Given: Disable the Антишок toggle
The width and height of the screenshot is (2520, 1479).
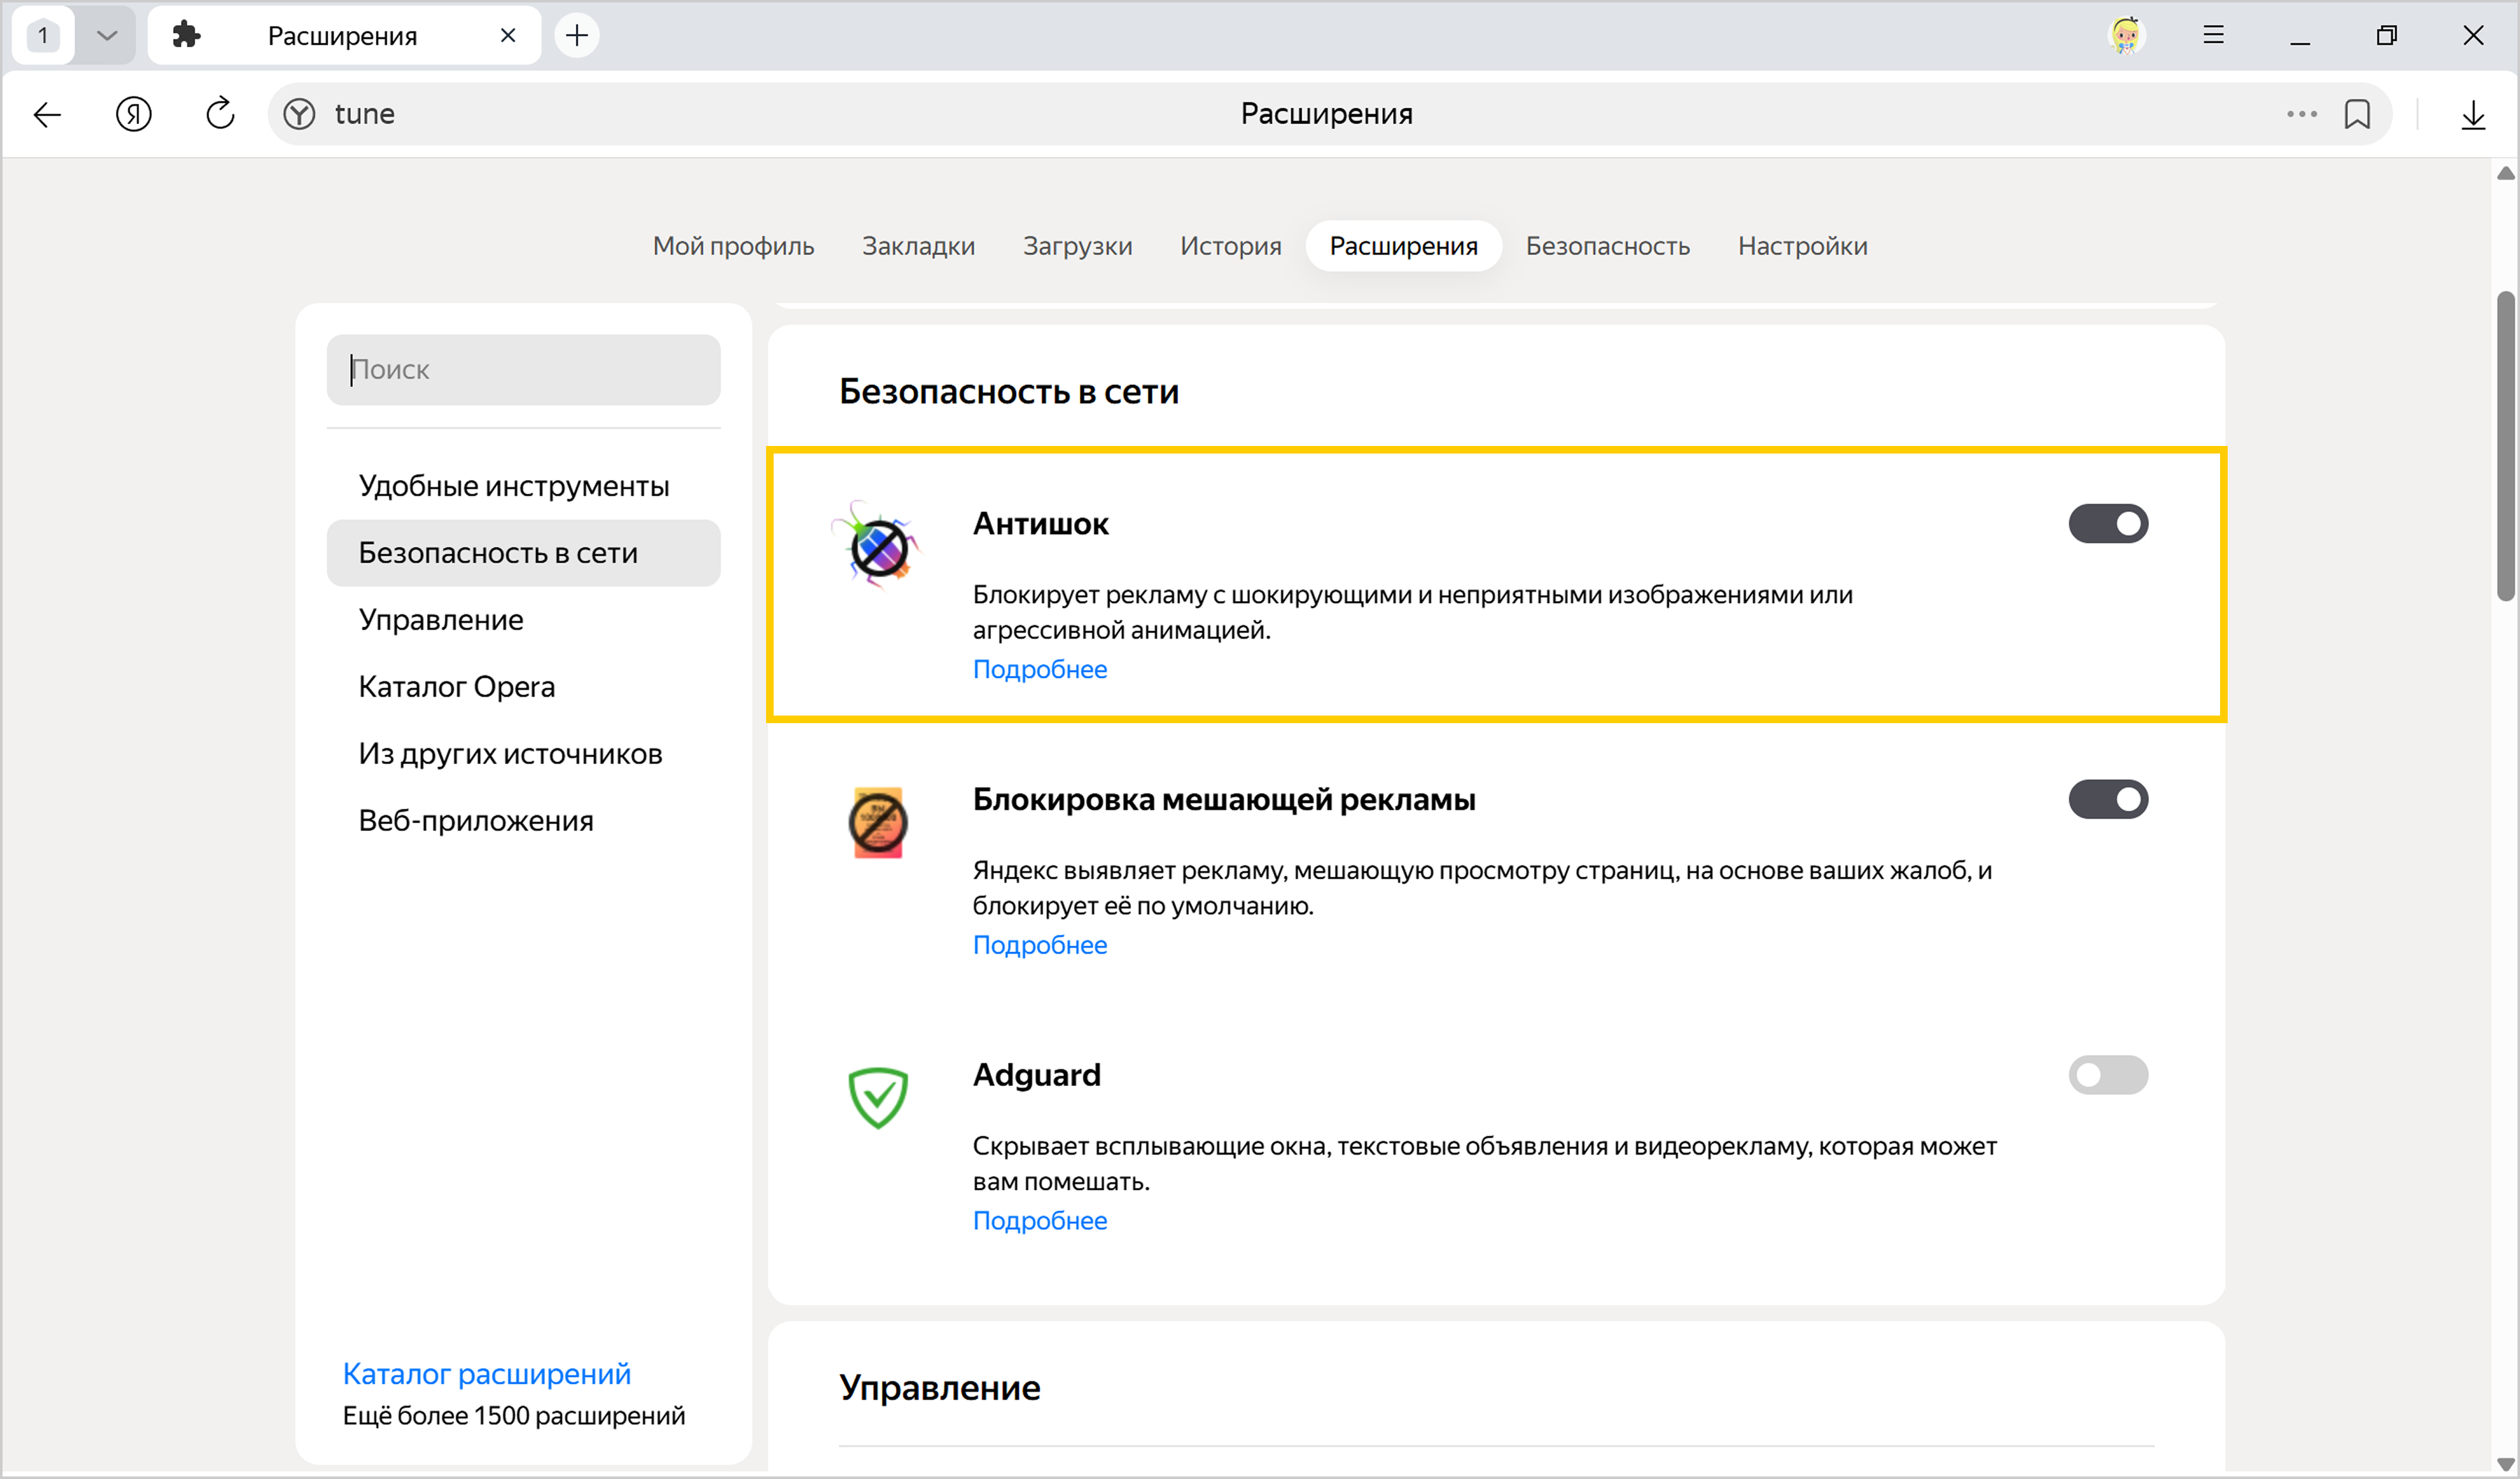Looking at the screenshot, I should coord(2107,523).
